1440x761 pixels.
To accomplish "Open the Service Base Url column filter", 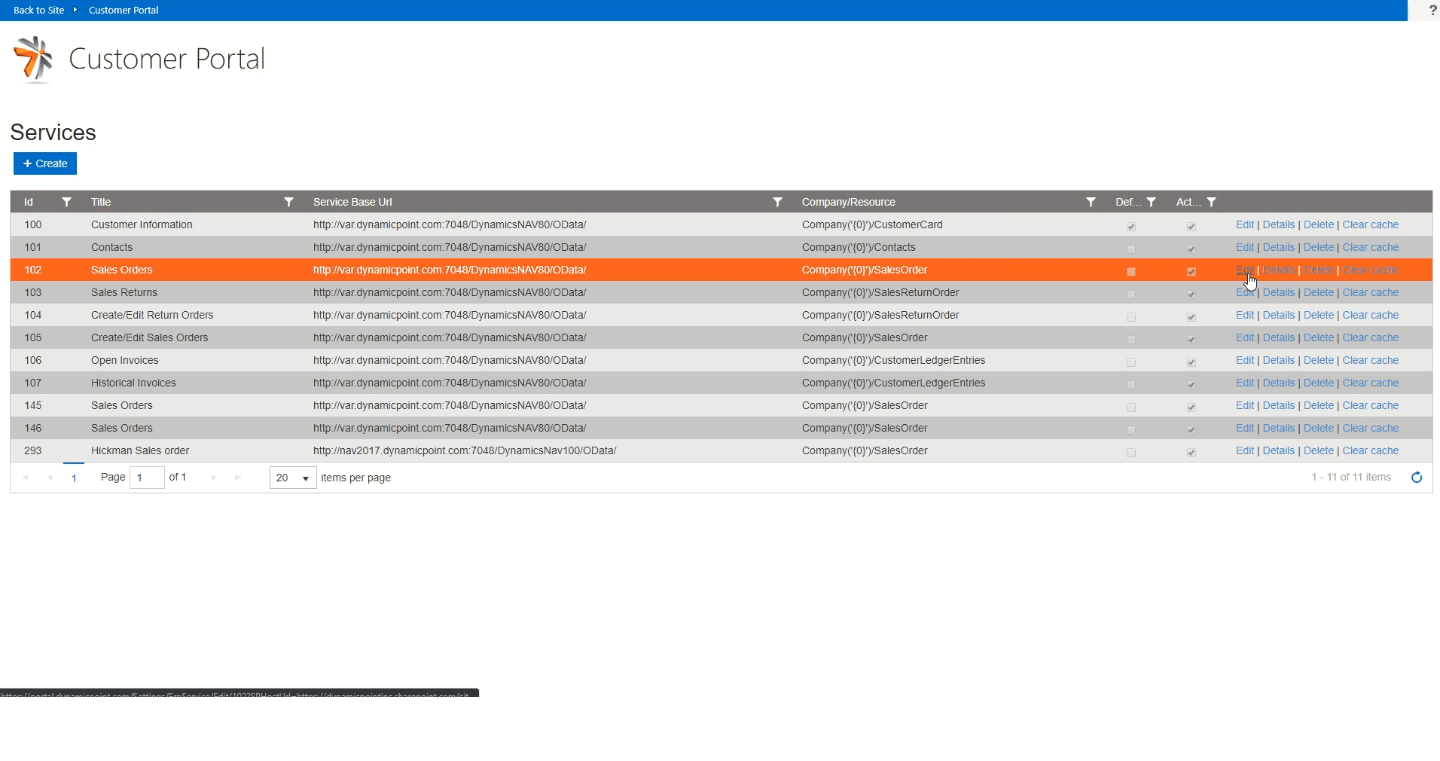I will [777, 202].
